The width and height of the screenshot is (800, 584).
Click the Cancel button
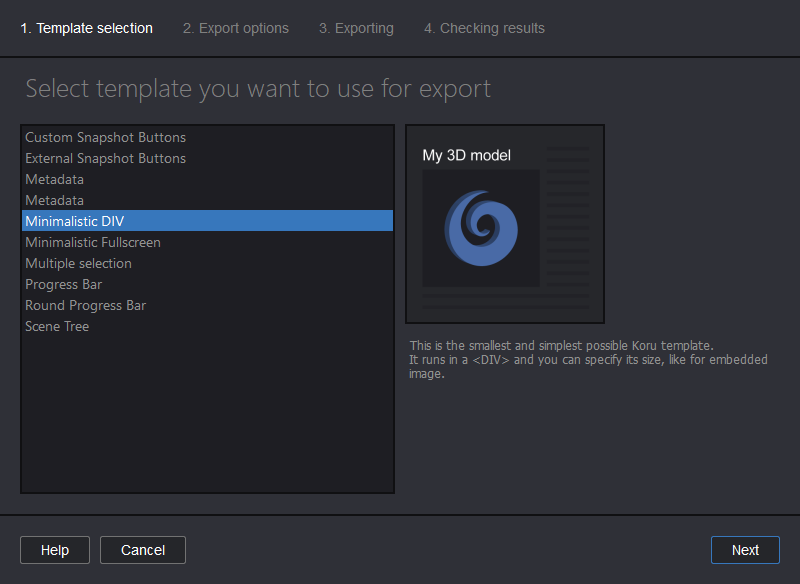click(142, 549)
